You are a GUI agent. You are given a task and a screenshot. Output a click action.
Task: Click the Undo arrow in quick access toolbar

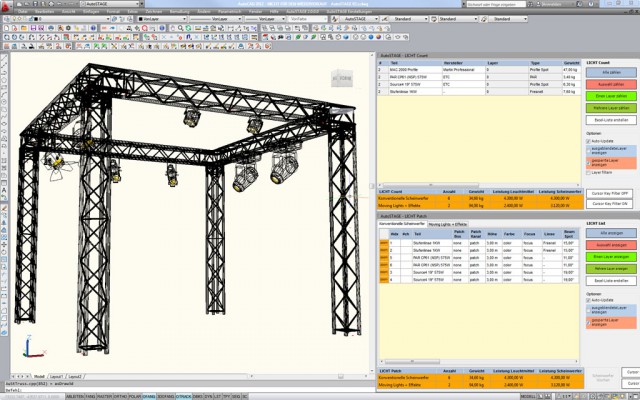[58, 4]
